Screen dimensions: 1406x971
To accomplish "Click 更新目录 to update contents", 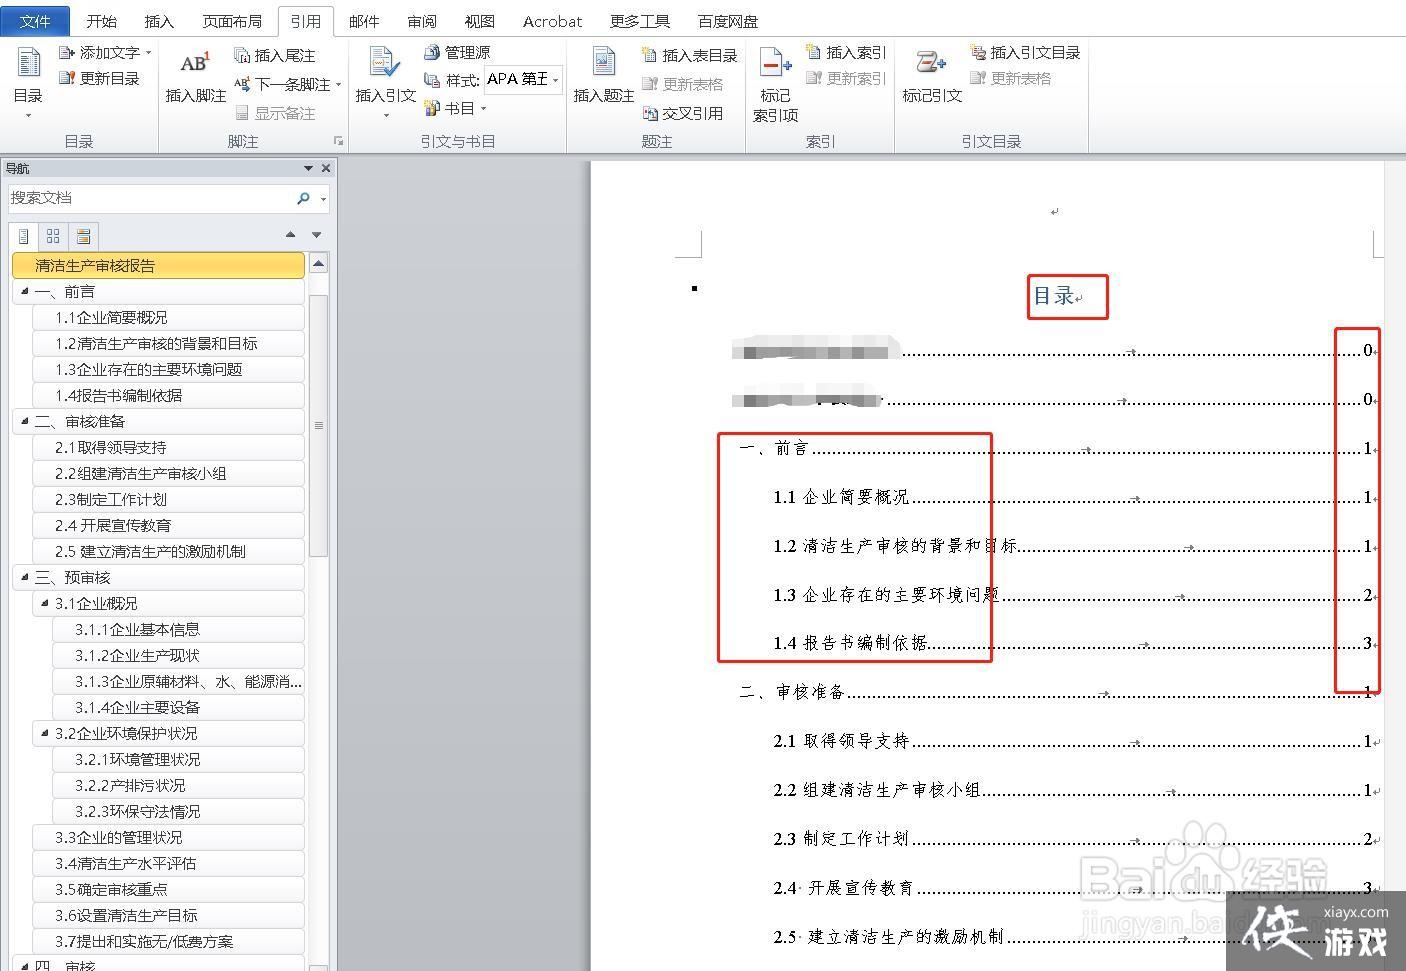I will pyautogui.click(x=99, y=78).
